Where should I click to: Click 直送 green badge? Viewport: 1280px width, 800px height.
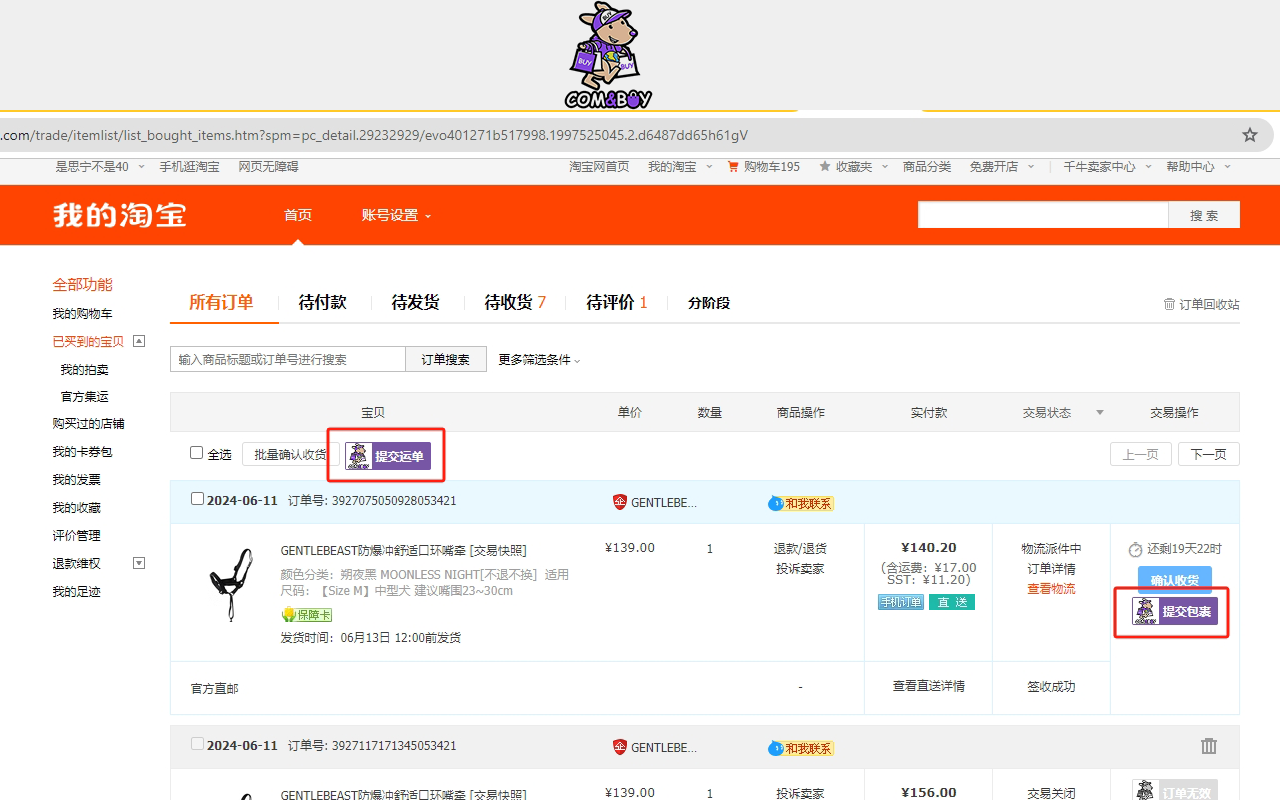point(952,602)
